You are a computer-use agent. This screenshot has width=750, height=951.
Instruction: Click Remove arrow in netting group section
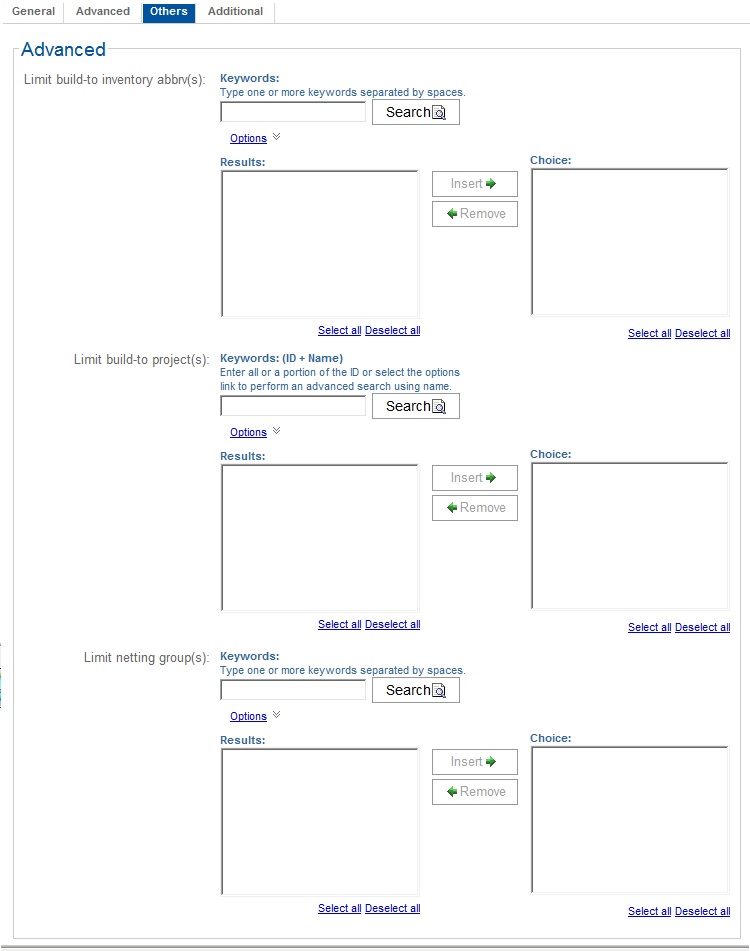474,792
